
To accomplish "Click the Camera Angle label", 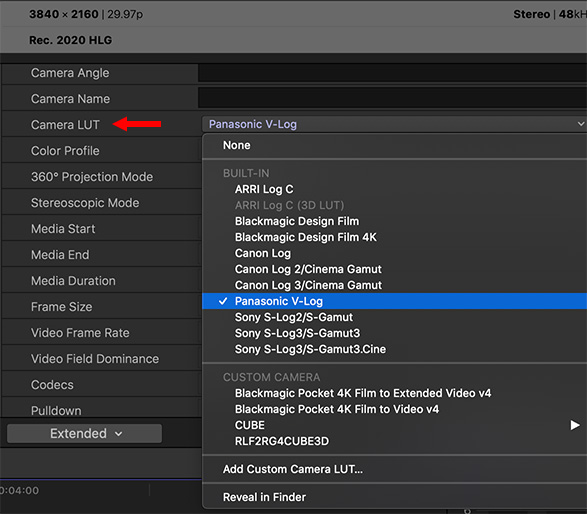I will pyautogui.click(x=70, y=73).
